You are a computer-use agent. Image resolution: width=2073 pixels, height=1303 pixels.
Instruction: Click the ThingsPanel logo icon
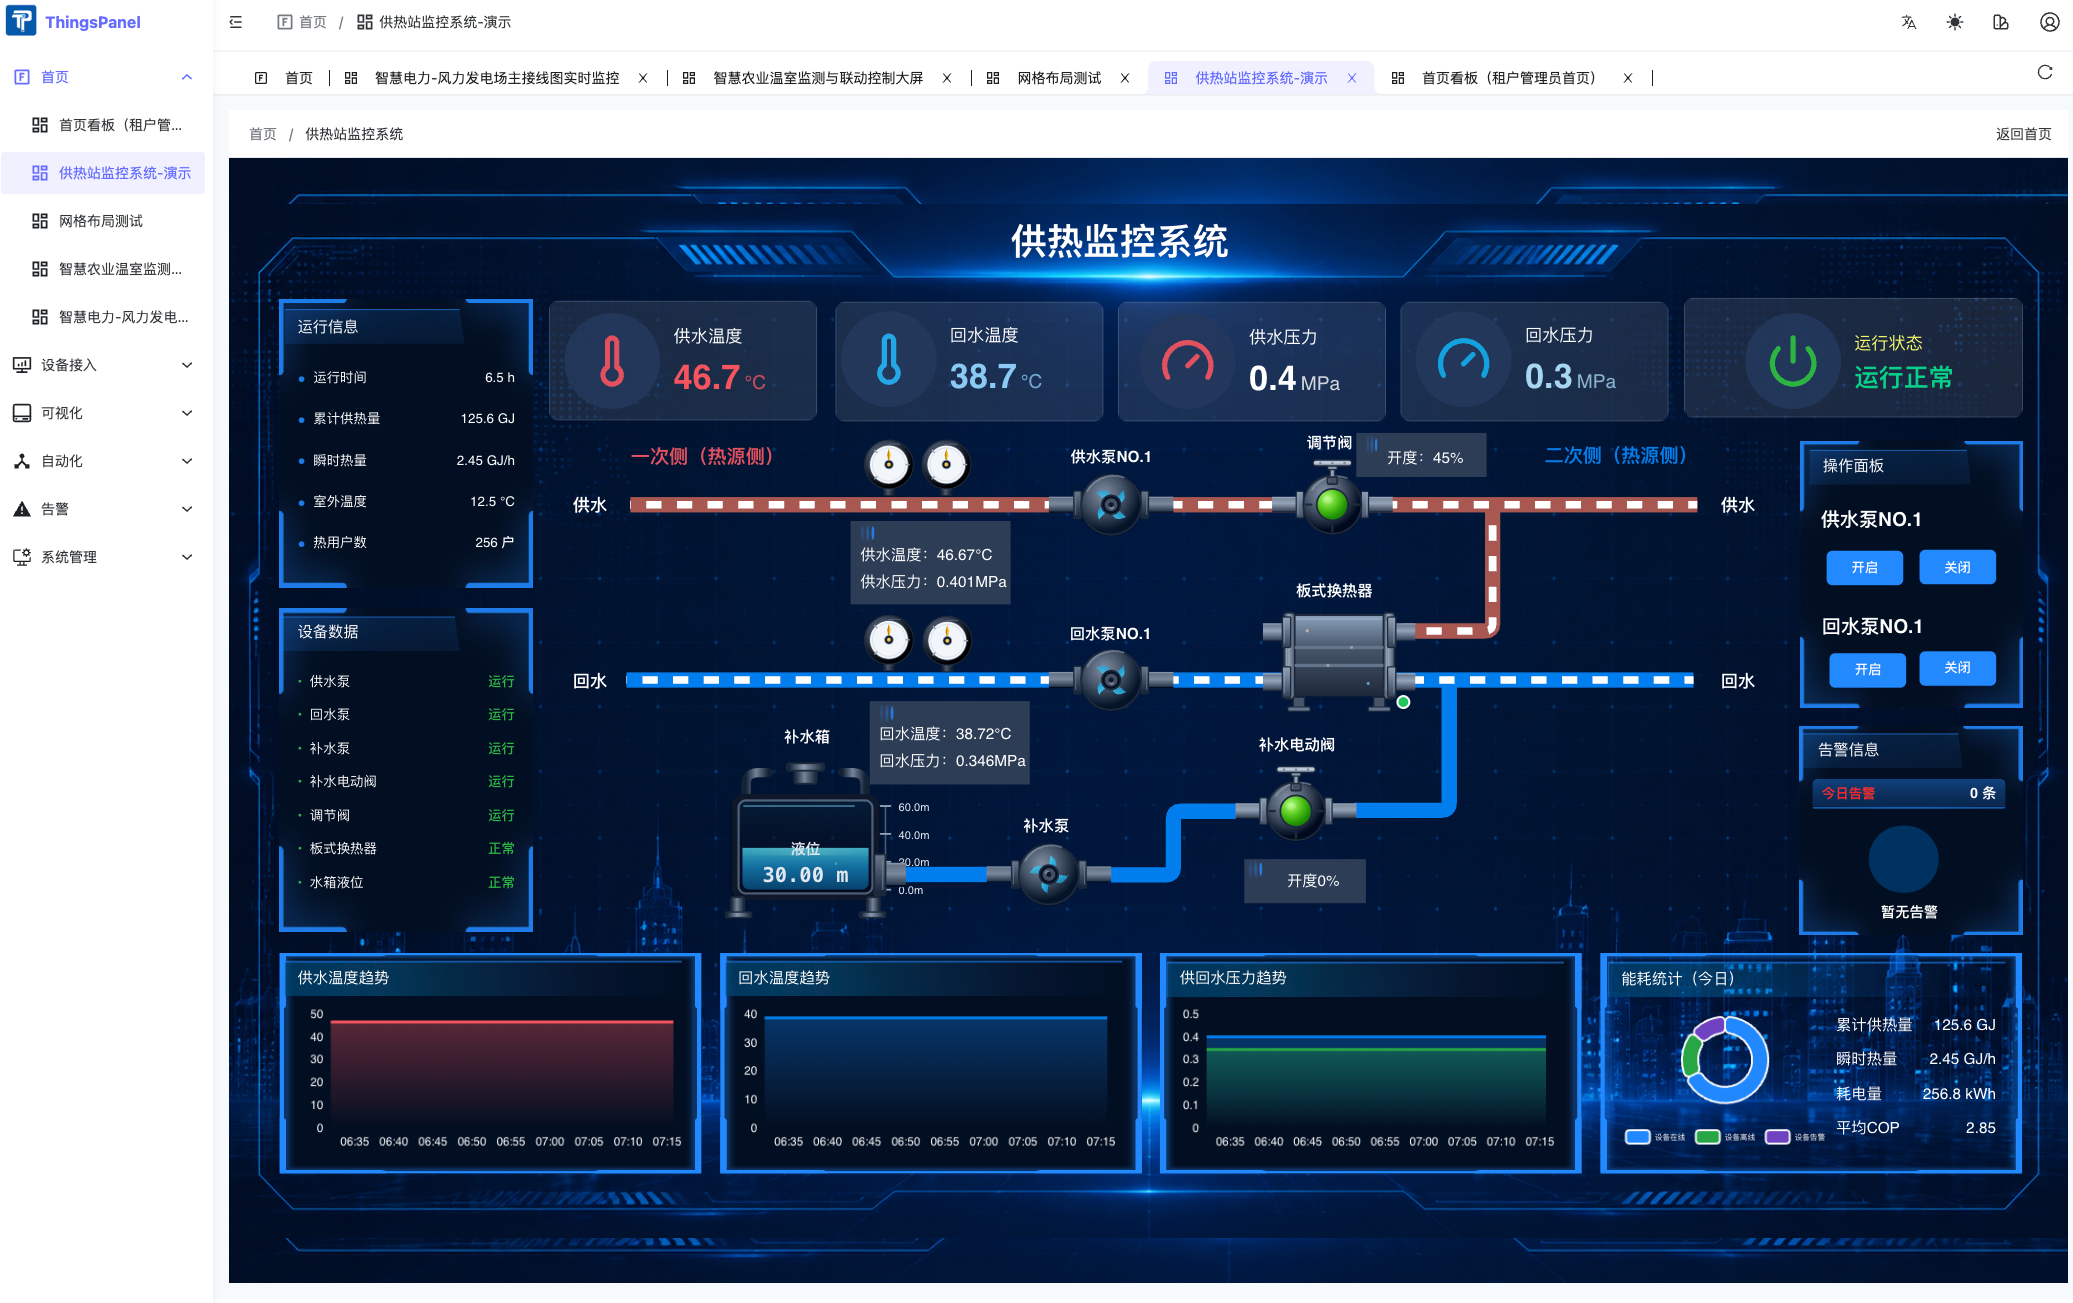click(x=21, y=21)
